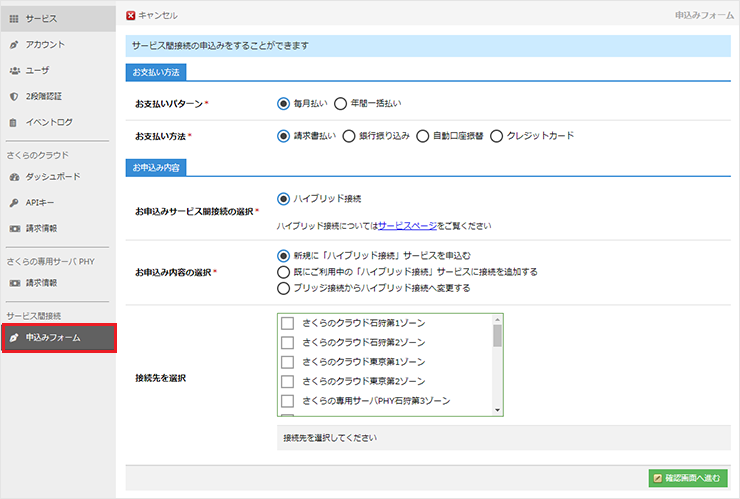Open 申込みフォーム in sidebar menu
This screenshot has height=499, width=740.
coord(58,338)
